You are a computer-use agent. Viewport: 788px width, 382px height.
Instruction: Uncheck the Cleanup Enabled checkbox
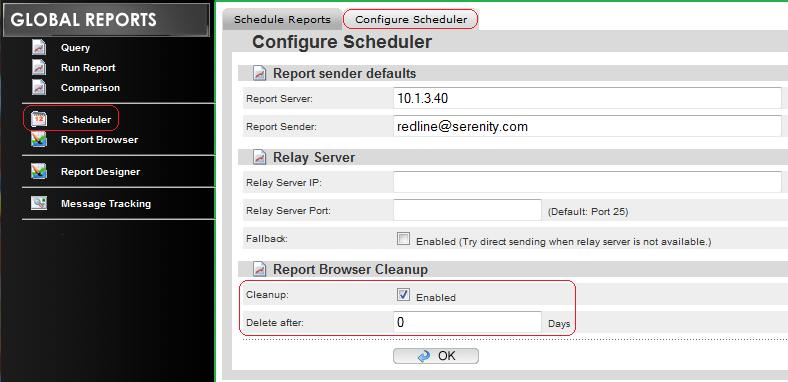(404, 295)
